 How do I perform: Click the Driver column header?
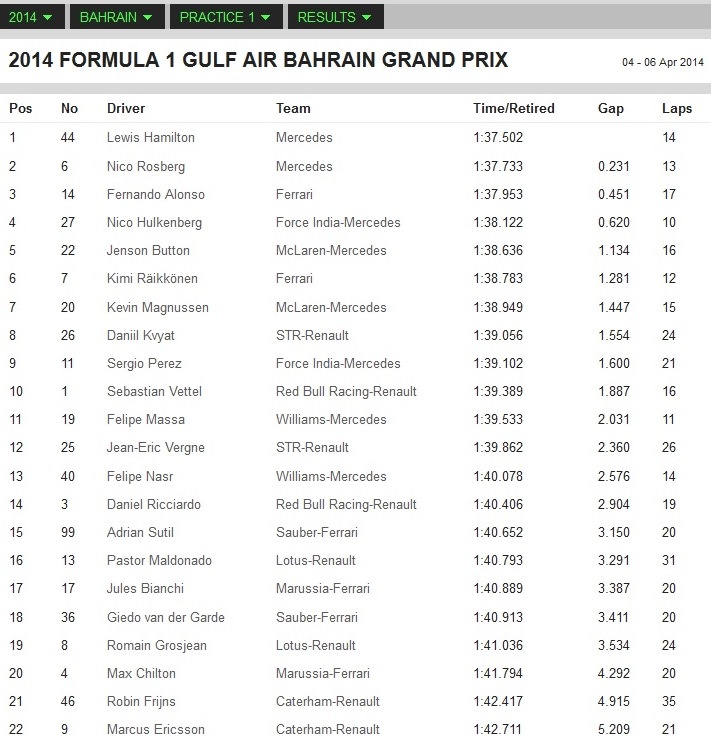(126, 108)
